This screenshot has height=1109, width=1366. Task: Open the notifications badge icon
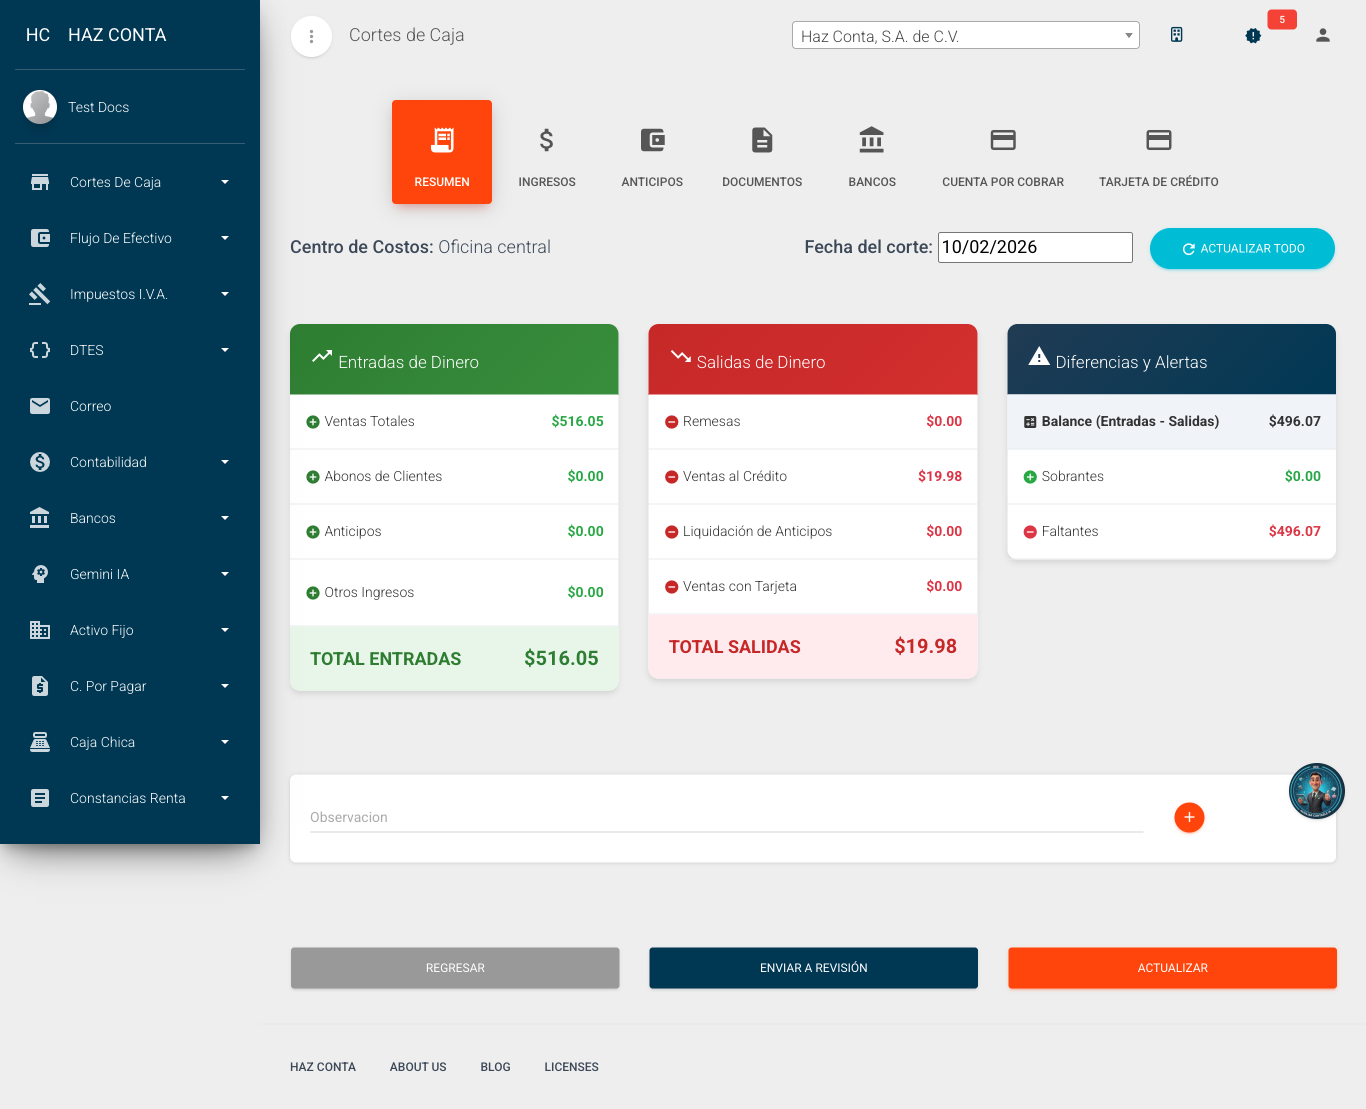click(x=1253, y=35)
